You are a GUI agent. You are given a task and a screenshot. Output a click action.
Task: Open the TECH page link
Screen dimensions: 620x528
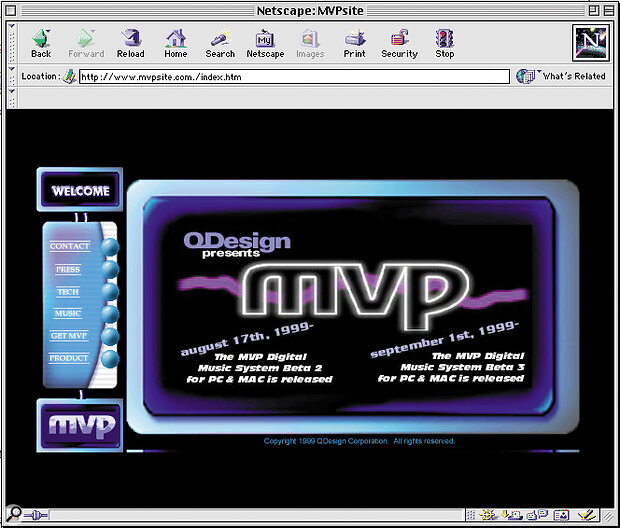pyautogui.click(x=68, y=292)
